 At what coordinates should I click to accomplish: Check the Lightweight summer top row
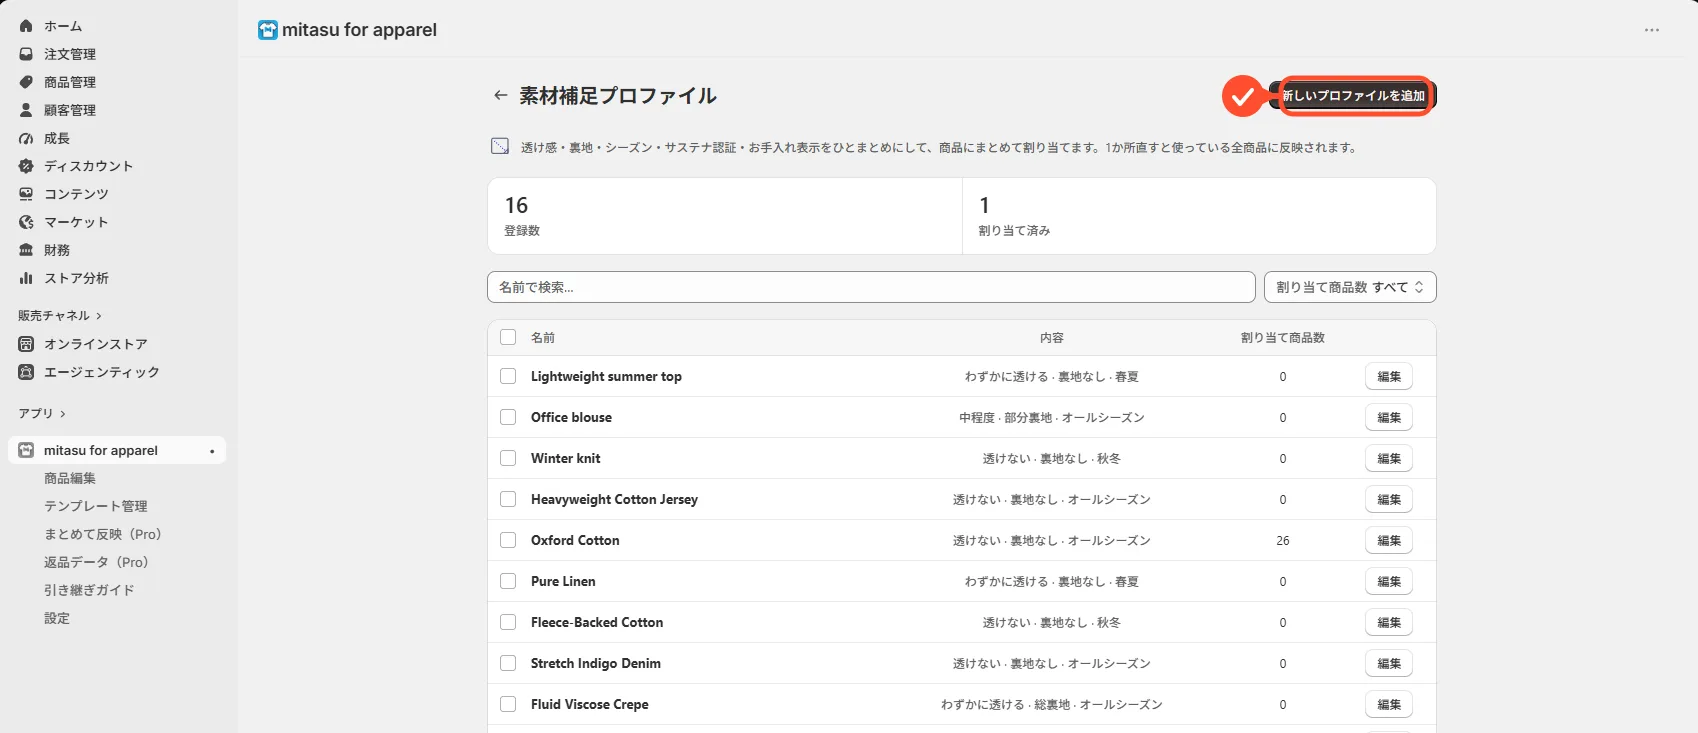508,376
